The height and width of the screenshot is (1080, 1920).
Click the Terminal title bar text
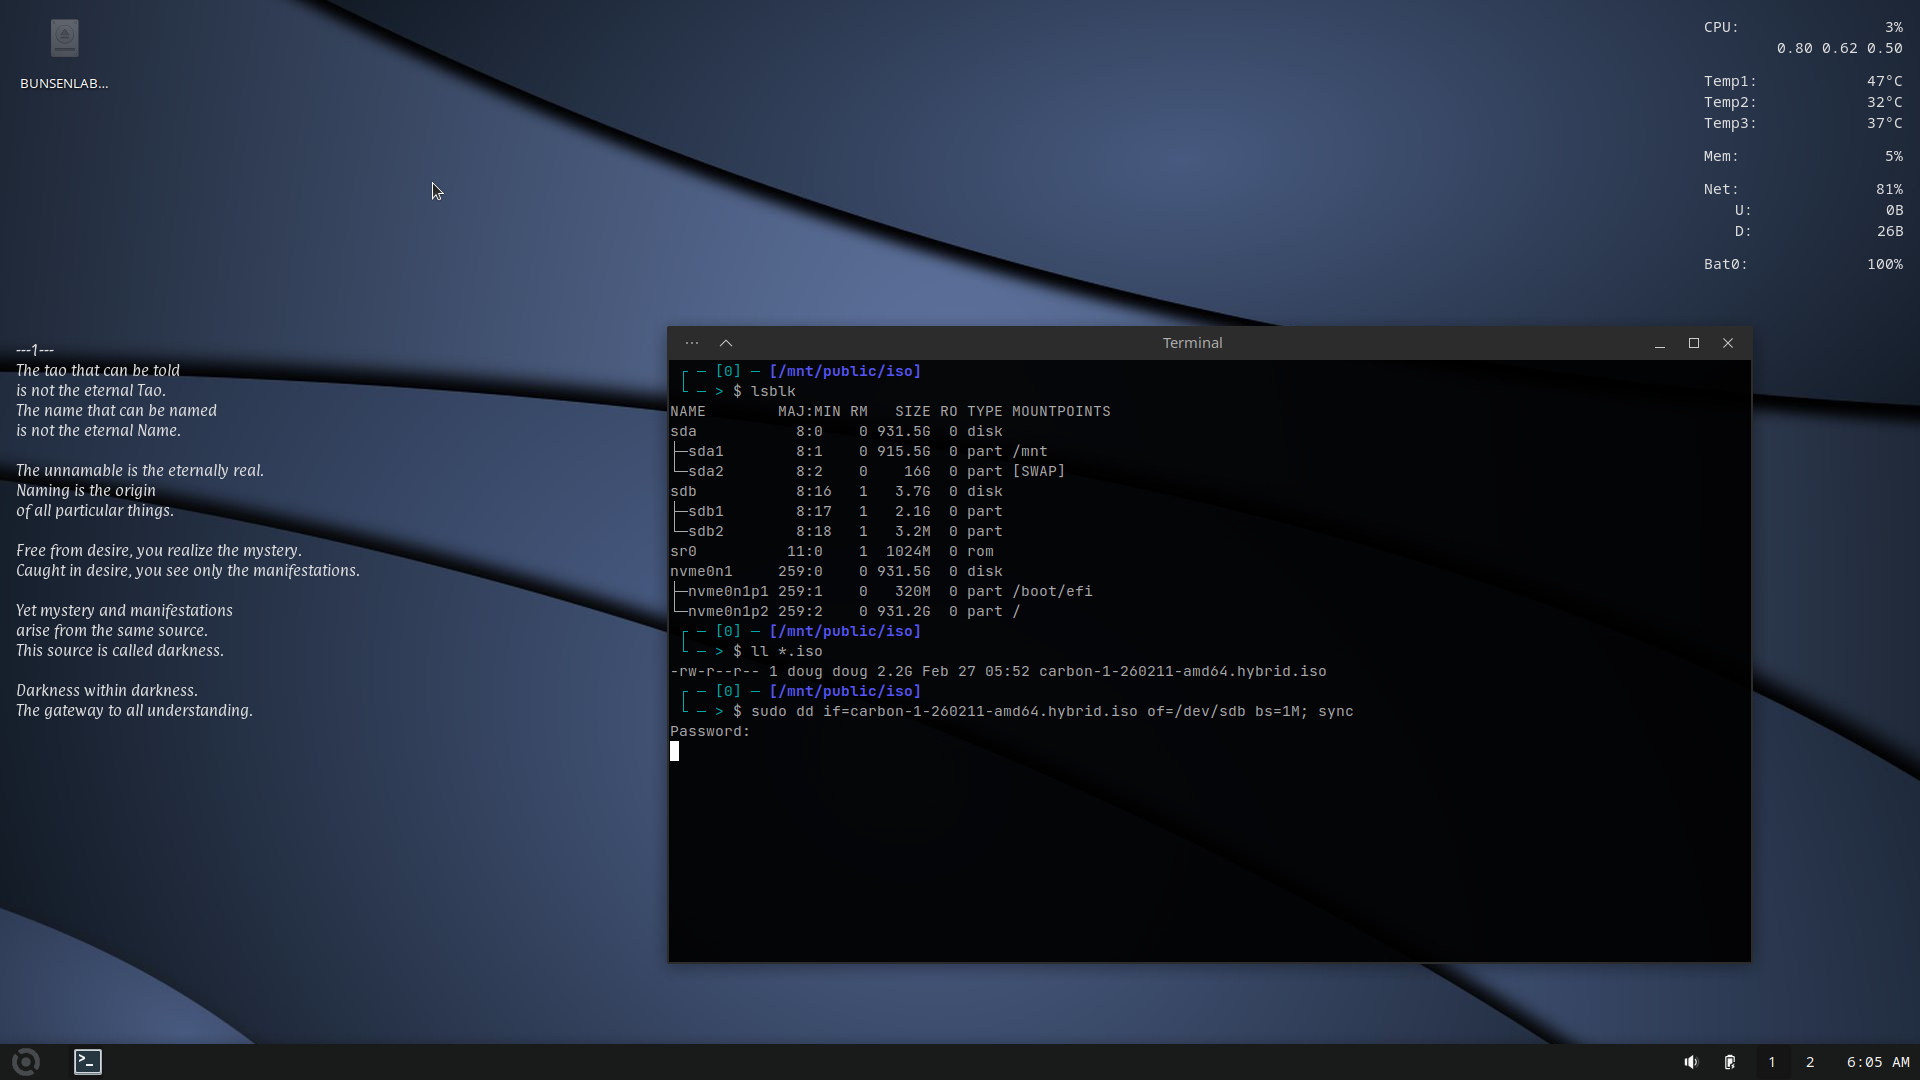click(1192, 343)
